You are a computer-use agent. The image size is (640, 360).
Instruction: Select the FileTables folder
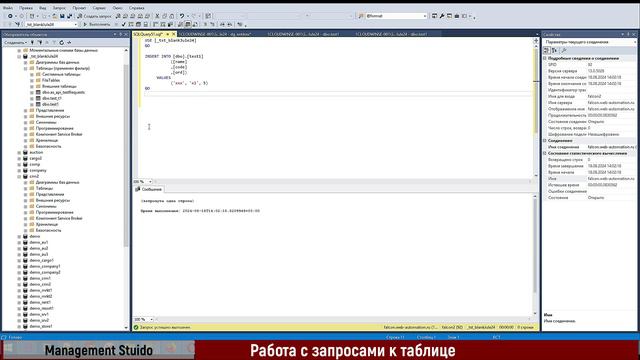coord(51,80)
